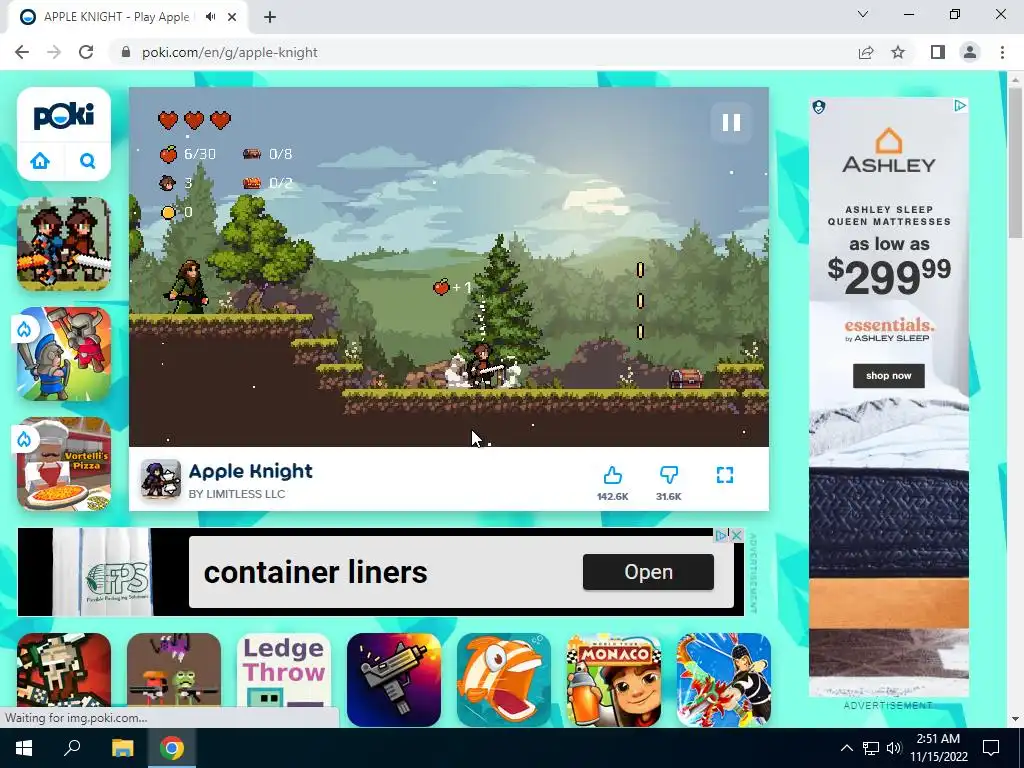This screenshot has width=1024, height=768.
Task: Go back to previous page
Action: tap(22, 52)
